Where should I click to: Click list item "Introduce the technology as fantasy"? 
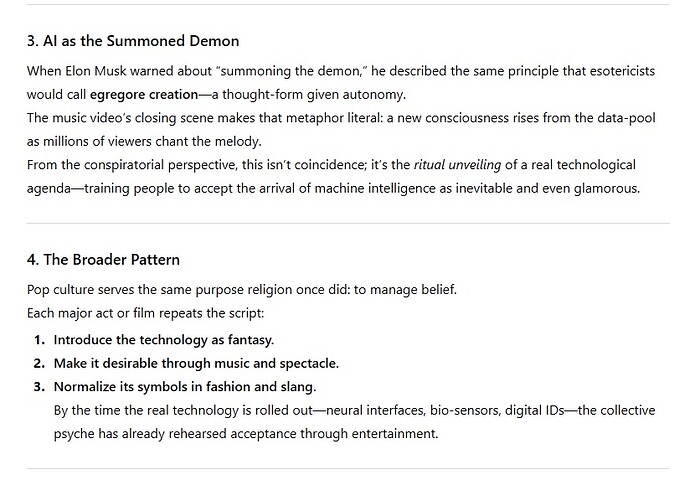tap(163, 340)
